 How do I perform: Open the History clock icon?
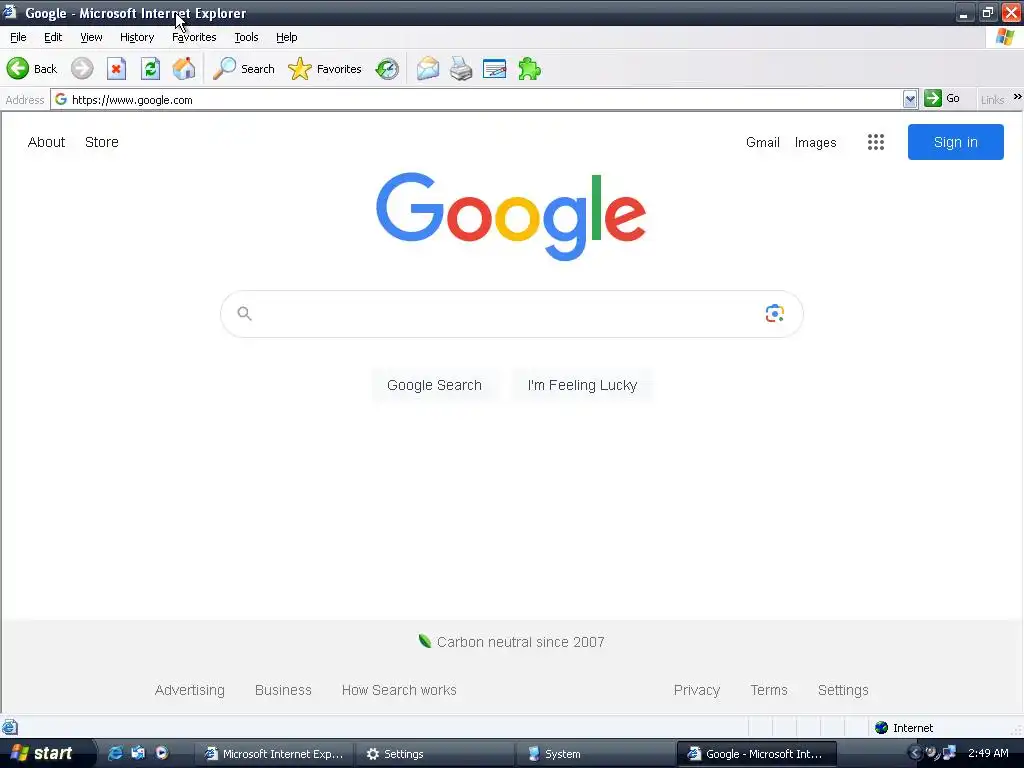point(387,69)
